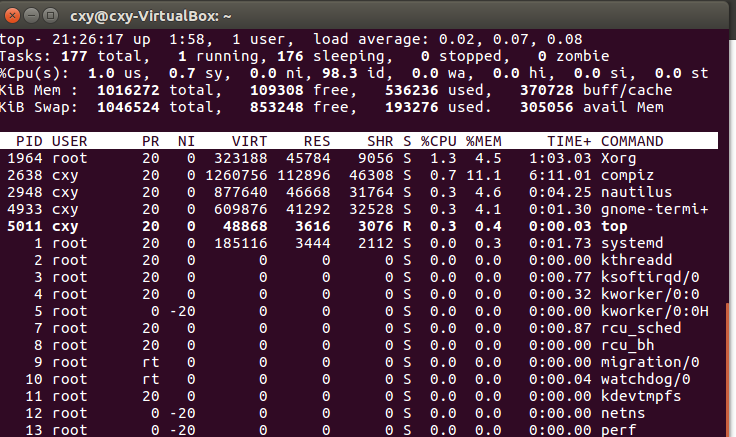Click the 1:03.03 TIME+ value for Xorg
Screen dimensions: 736x437
[x=560, y=158]
